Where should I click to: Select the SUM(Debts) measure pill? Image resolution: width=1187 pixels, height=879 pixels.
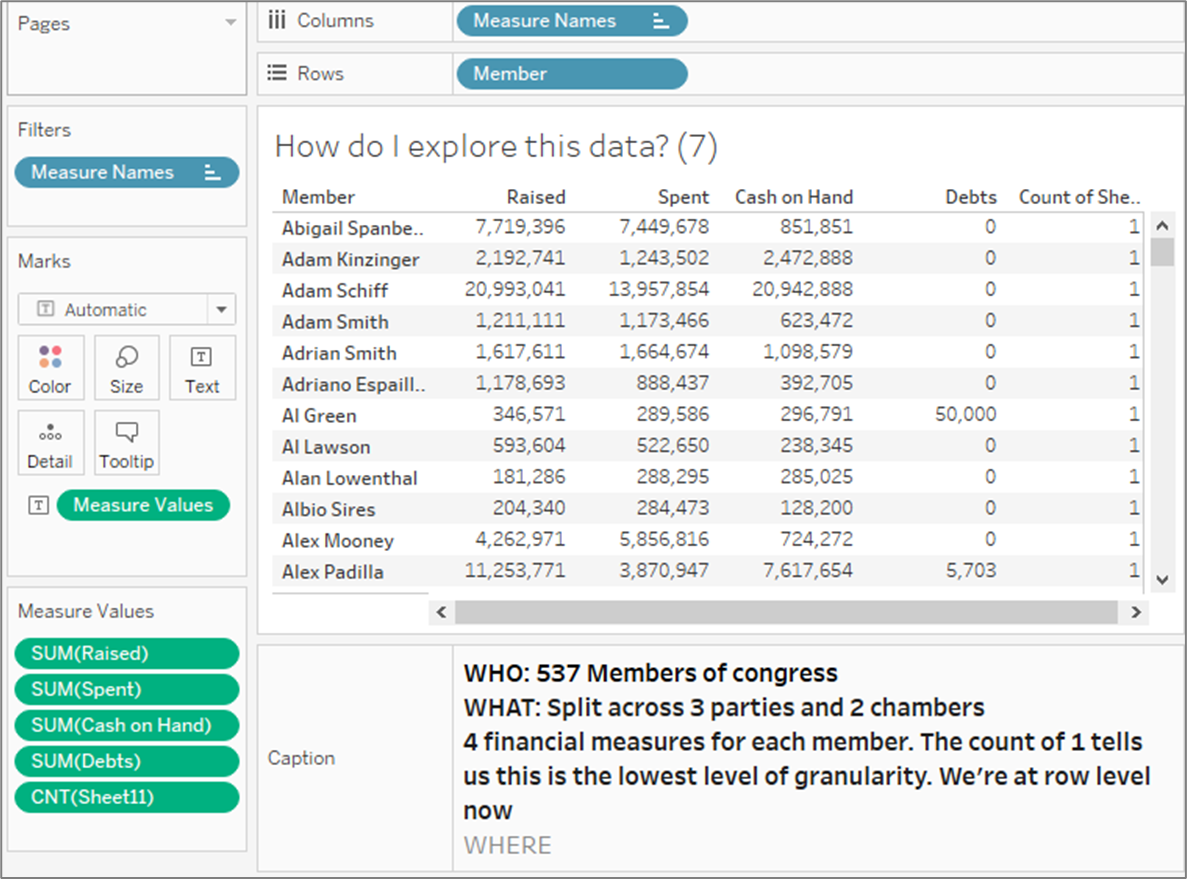pyautogui.click(x=127, y=761)
